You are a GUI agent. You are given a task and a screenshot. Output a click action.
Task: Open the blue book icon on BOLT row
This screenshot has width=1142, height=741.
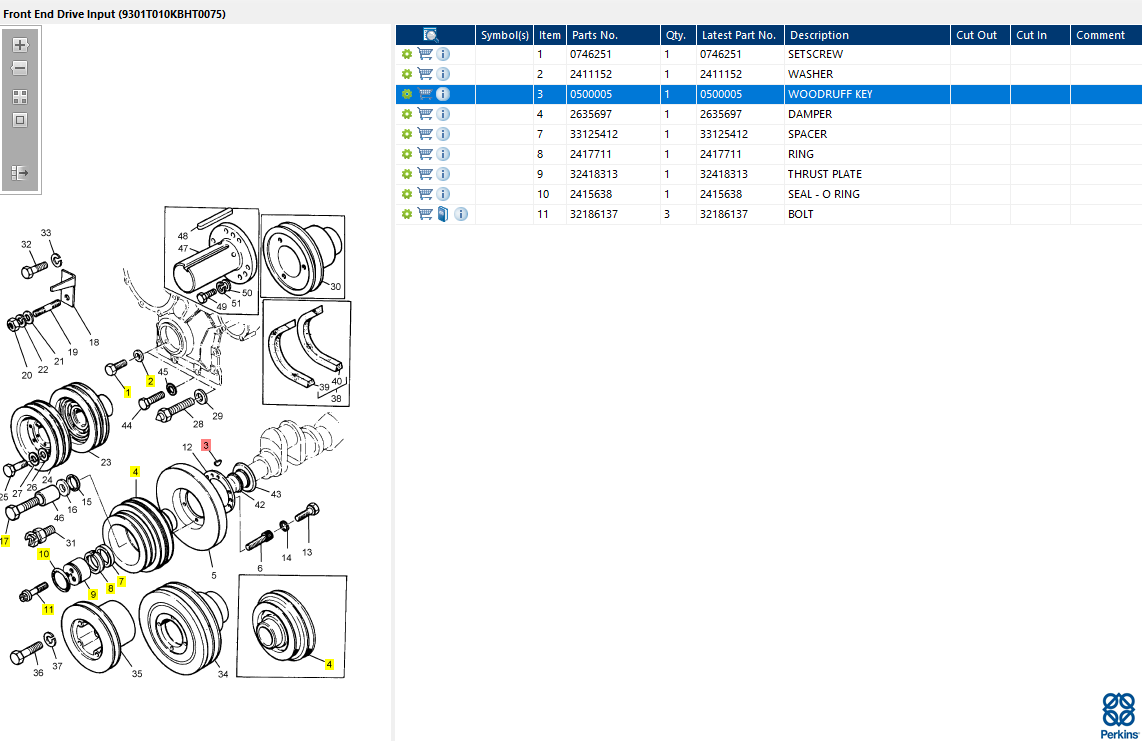click(x=443, y=214)
